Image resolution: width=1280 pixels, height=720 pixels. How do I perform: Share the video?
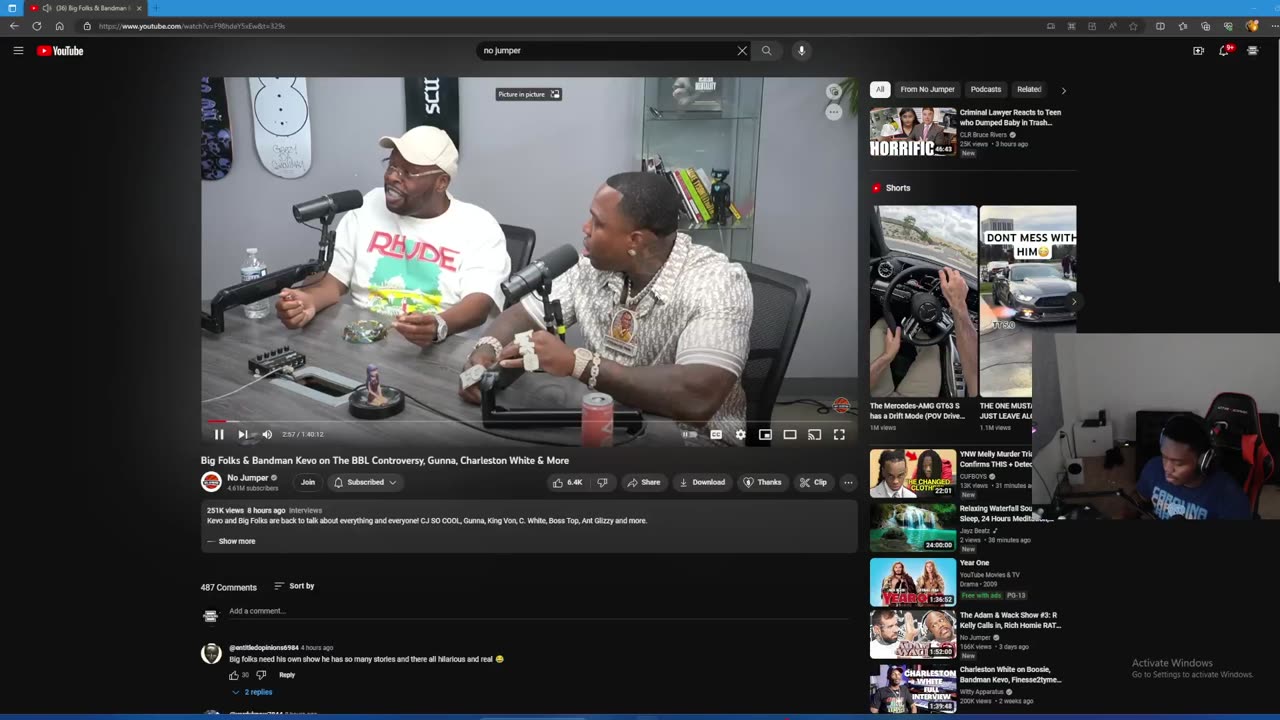point(643,482)
